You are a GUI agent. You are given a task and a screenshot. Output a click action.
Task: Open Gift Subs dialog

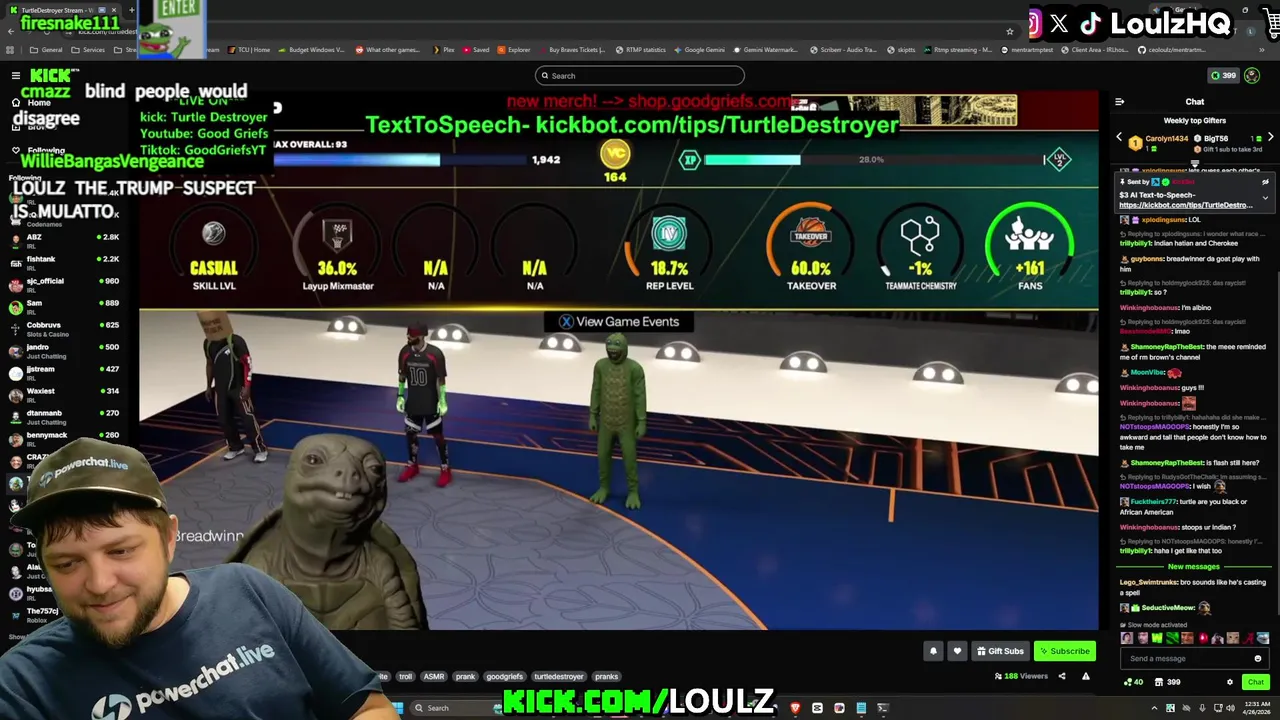[x=1000, y=651]
